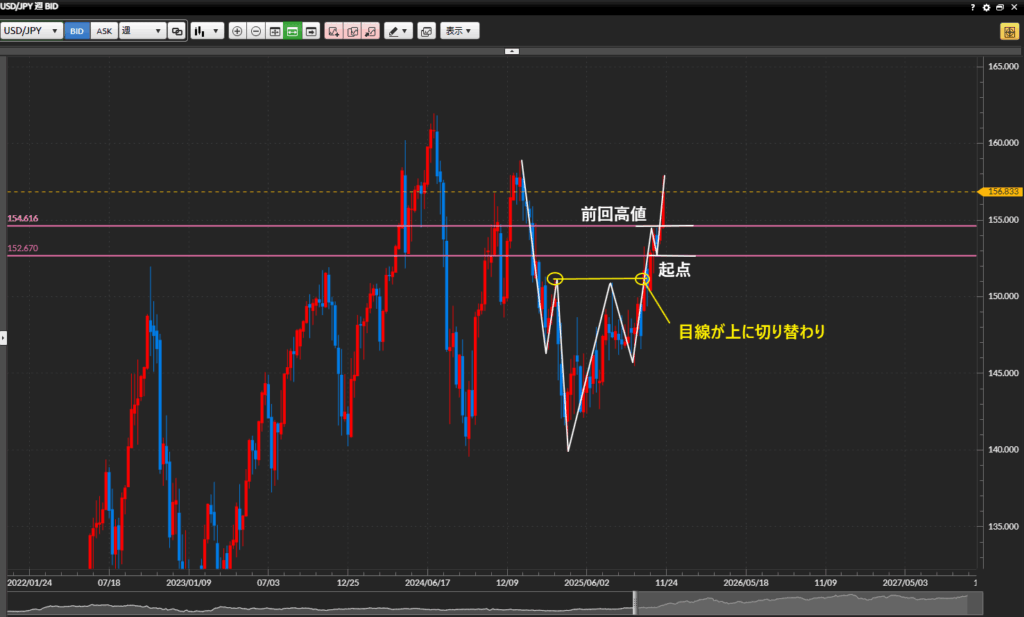Click the first pink indicator add icon
Viewport: 1024px width, 617px height.
[333, 31]
